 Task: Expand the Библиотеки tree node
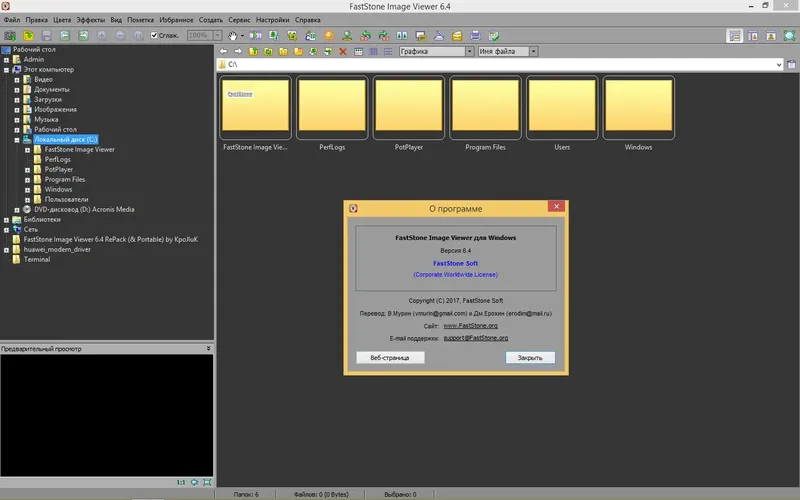point(7,220)
